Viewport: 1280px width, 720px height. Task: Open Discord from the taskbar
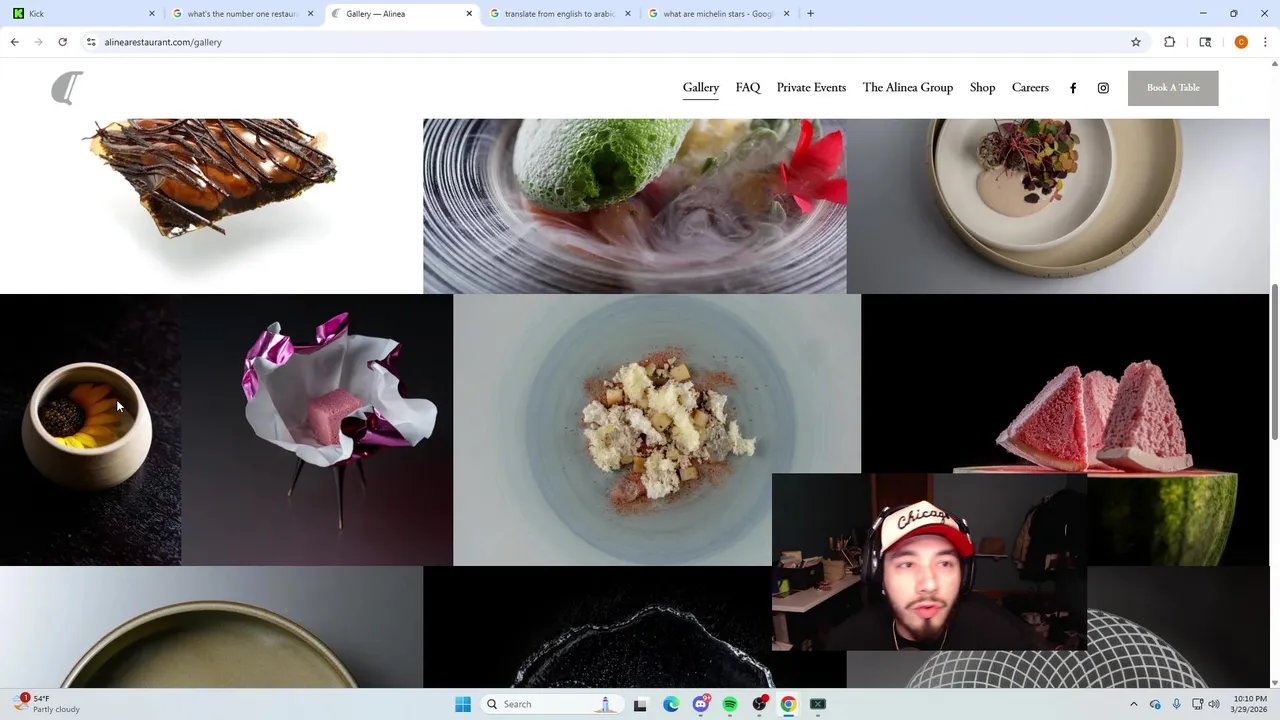pos(701,704)
